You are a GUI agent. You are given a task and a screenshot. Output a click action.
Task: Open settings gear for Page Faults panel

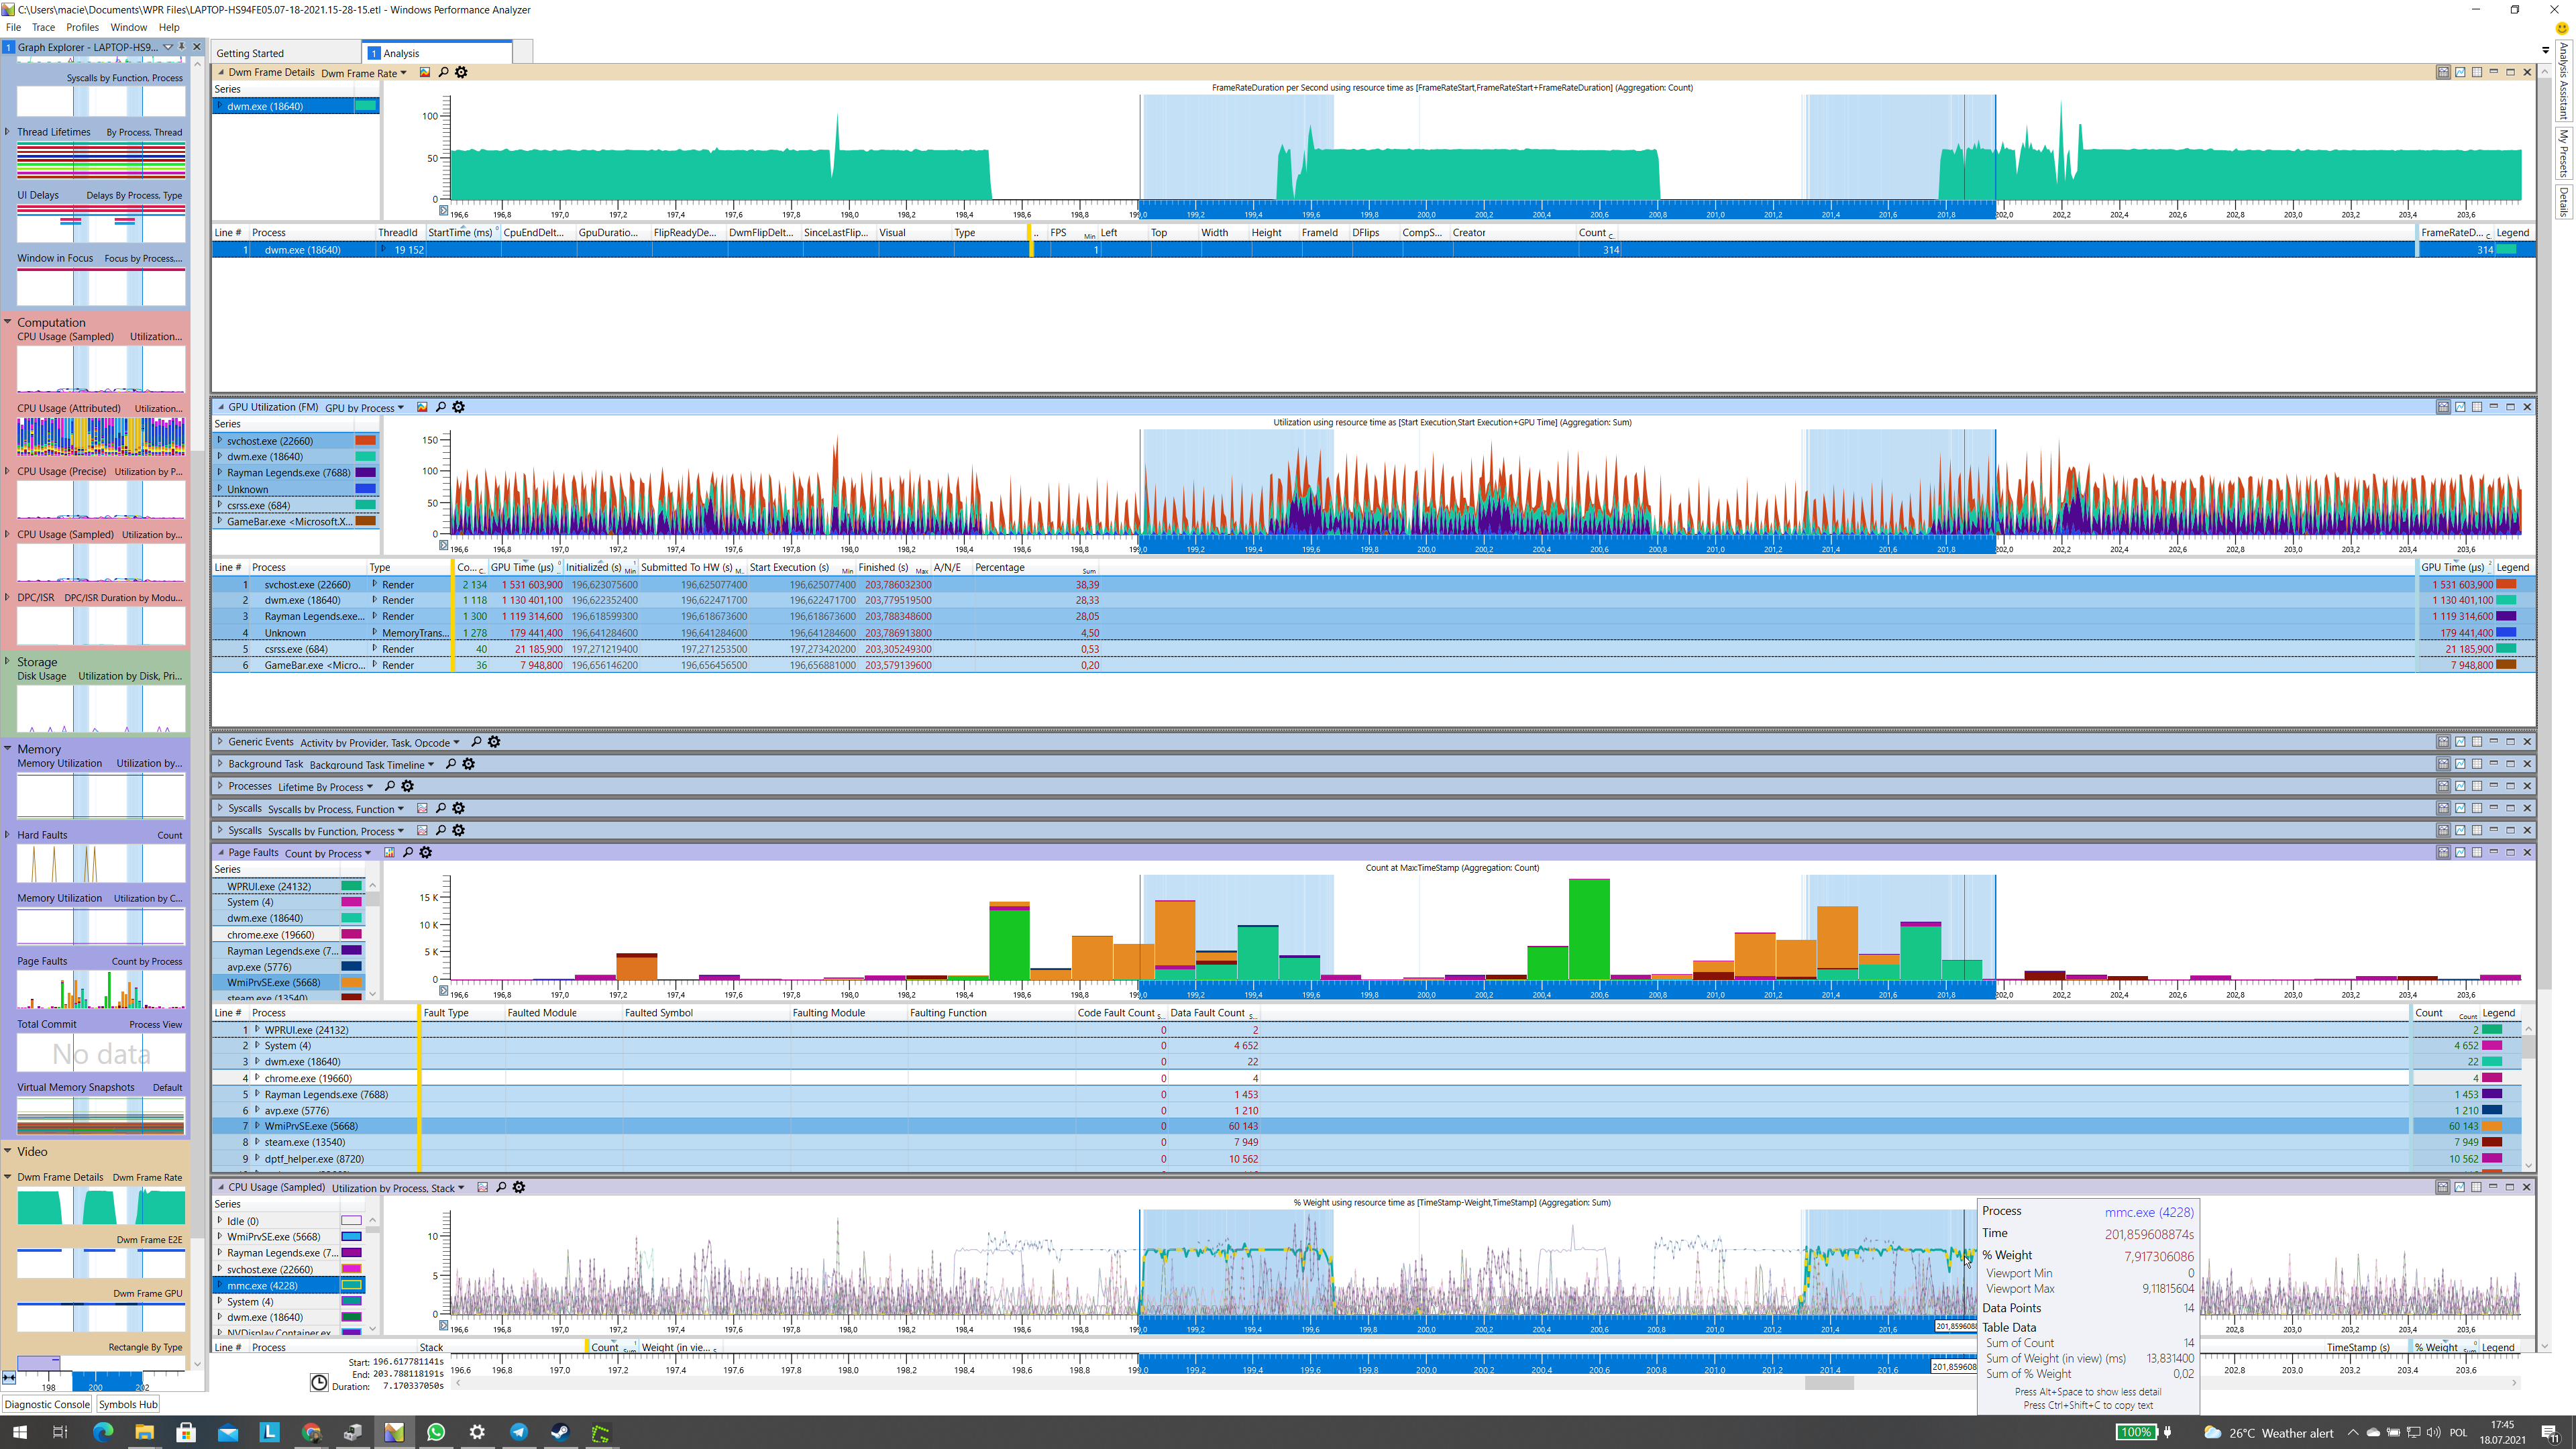click(x=426, y=853)
